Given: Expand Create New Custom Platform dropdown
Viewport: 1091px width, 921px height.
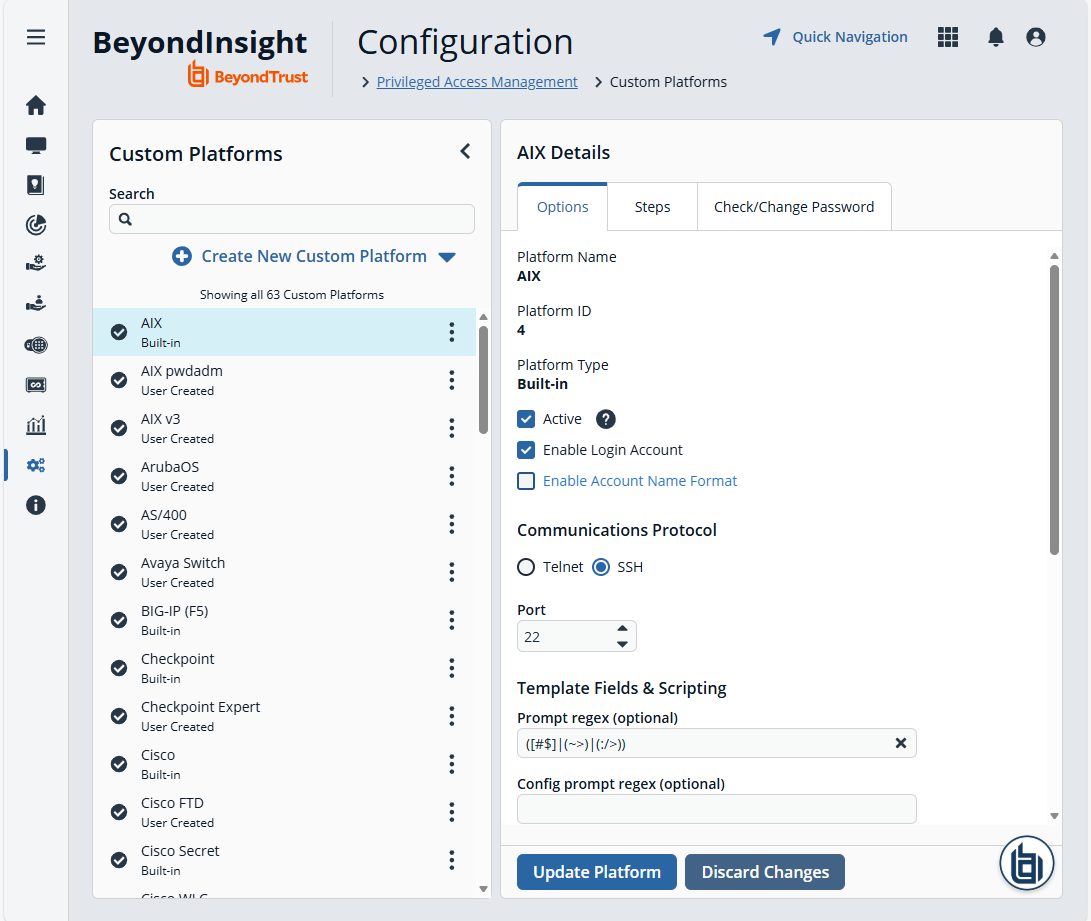Looking at the screenshot, I should coord(447,257).
